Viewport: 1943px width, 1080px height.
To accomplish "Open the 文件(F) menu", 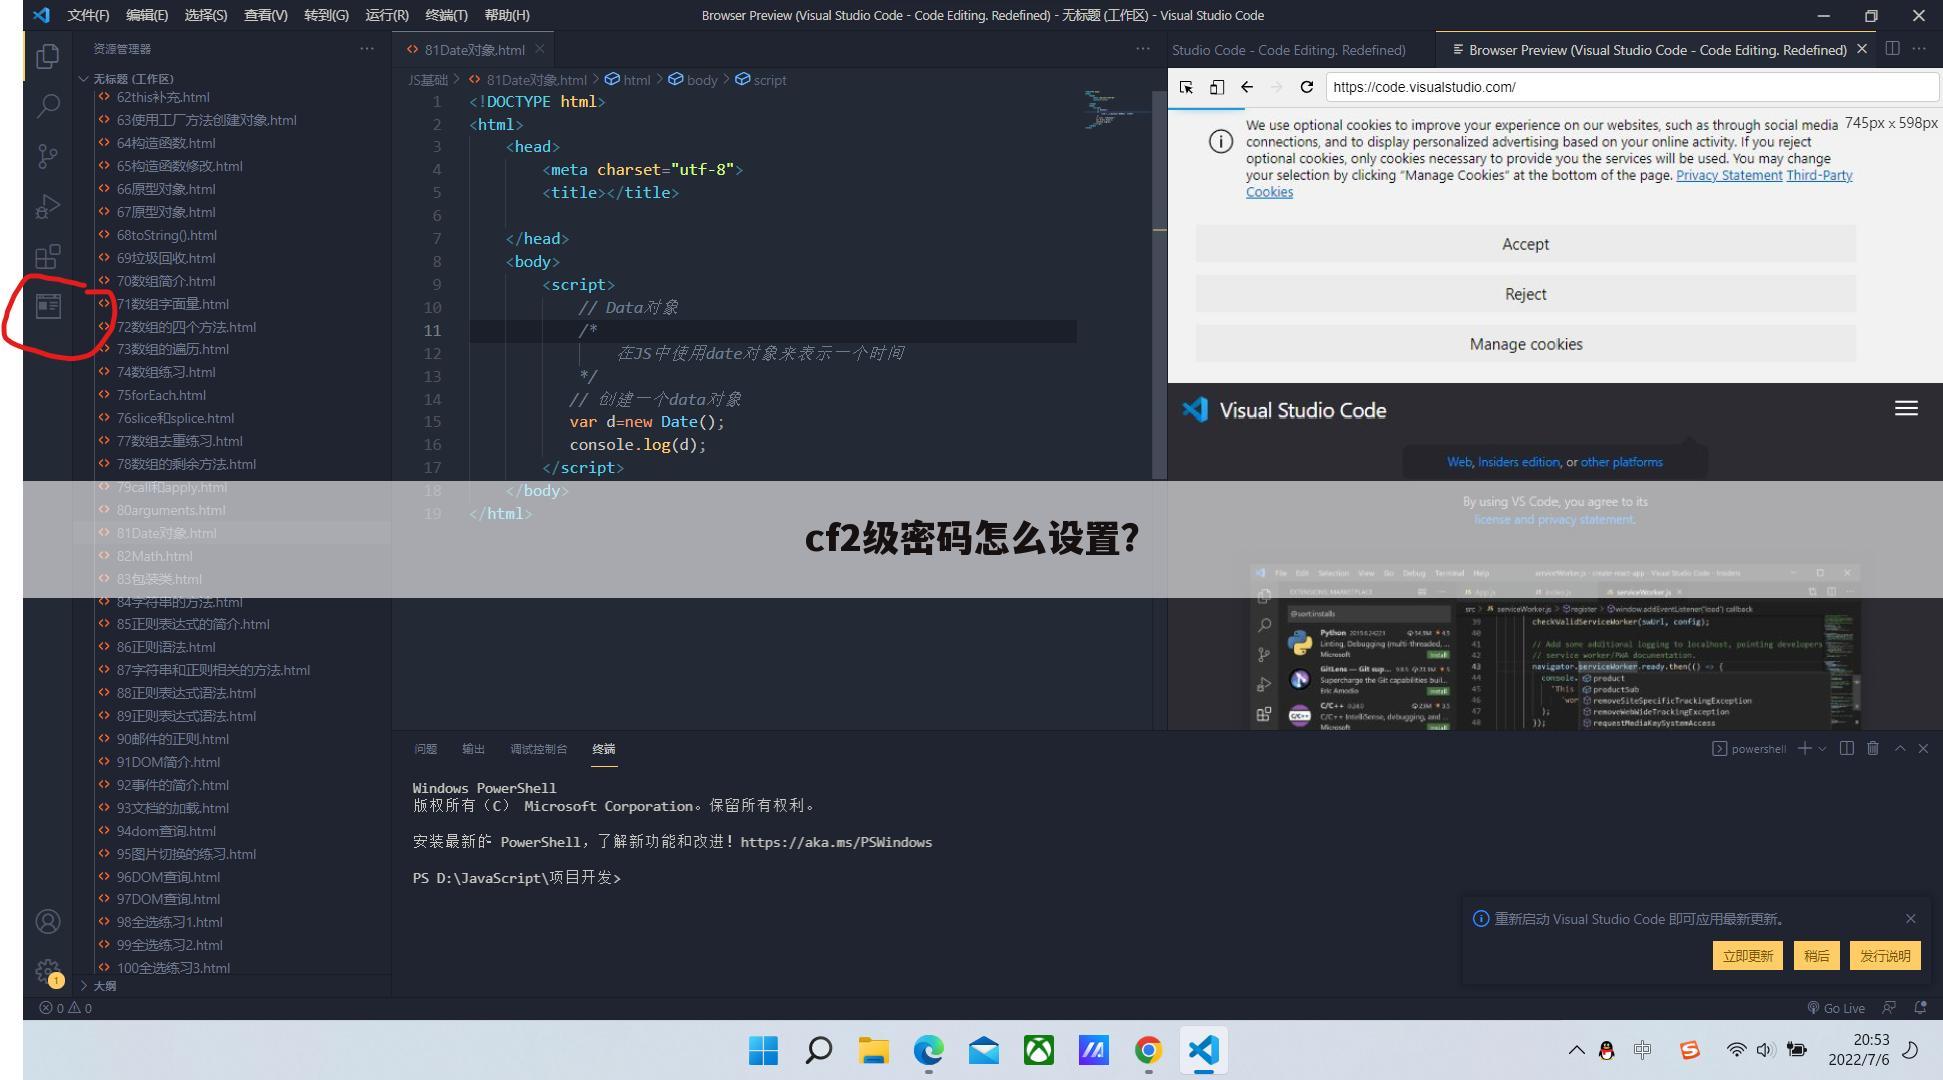I will point(88,15).
